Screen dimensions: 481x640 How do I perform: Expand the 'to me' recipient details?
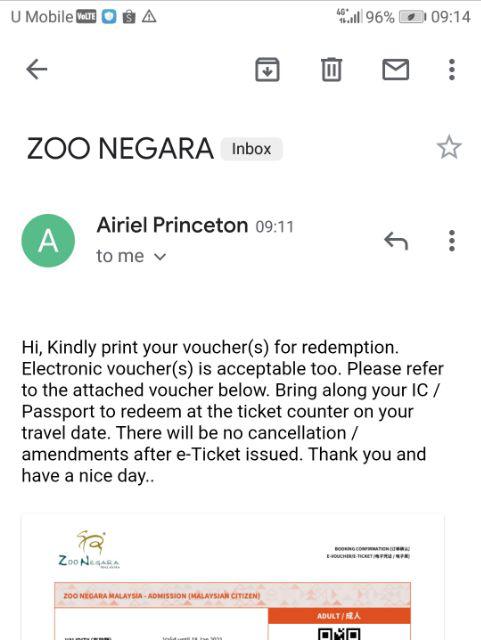[131, 256]
